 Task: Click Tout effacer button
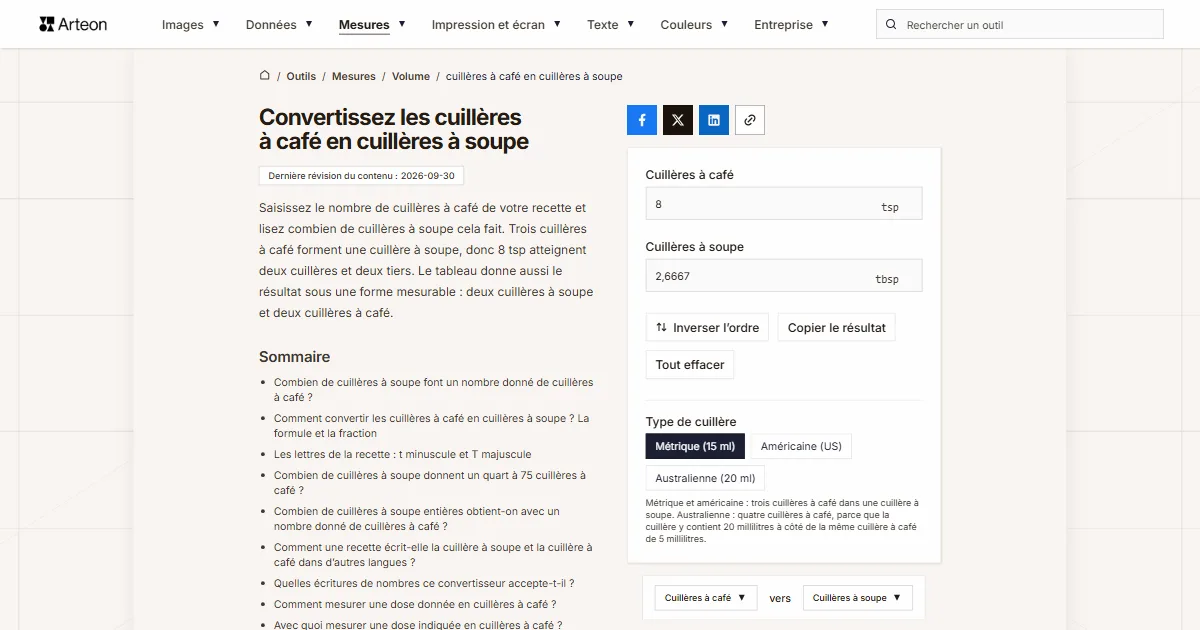tap(690, 365)
